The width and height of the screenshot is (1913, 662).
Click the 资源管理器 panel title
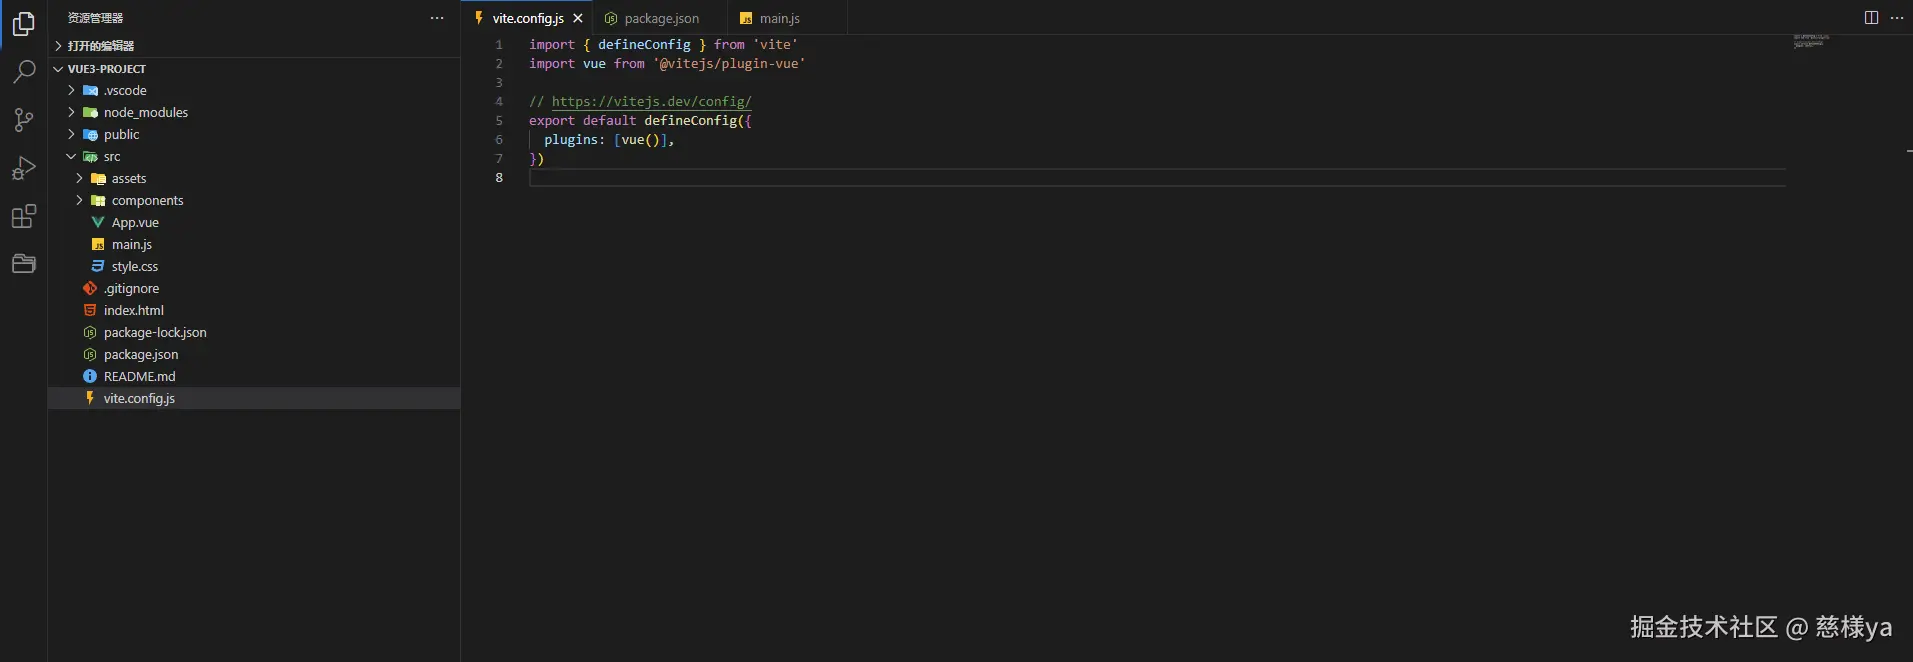click(95, 18)
